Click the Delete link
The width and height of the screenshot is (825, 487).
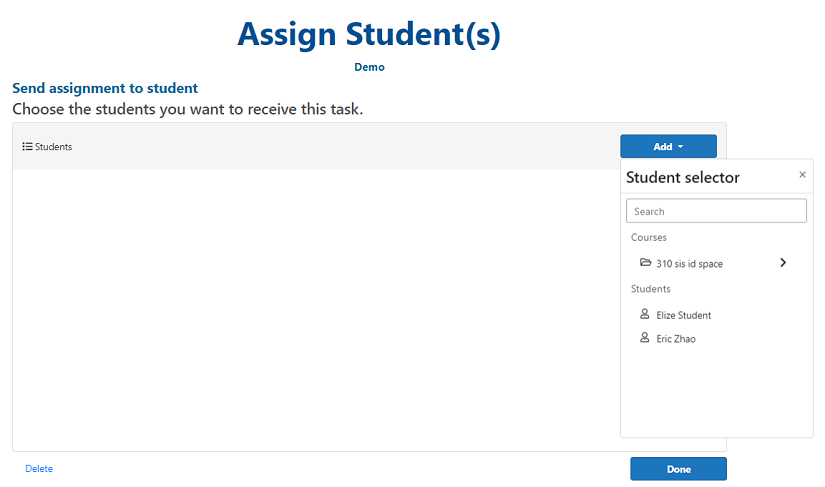[39, 468]
